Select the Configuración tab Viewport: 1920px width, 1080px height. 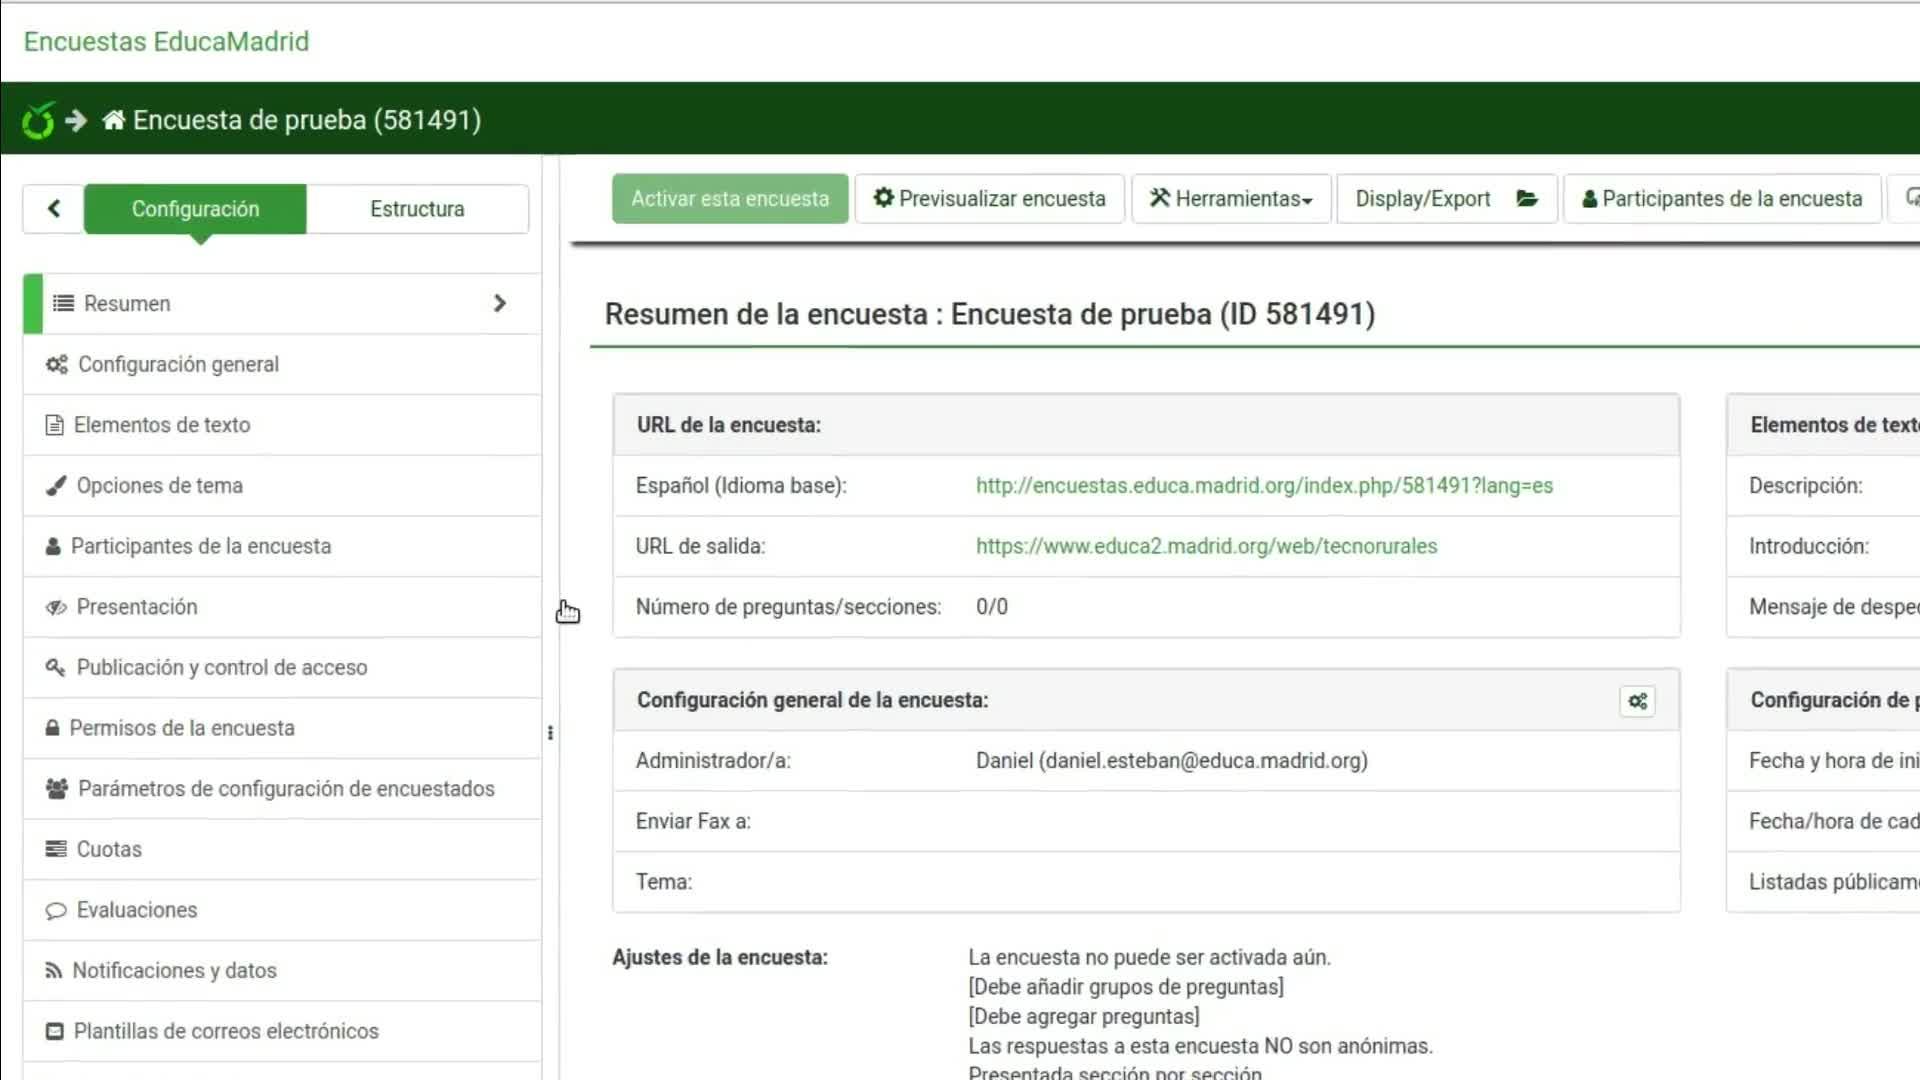(195, 209)
